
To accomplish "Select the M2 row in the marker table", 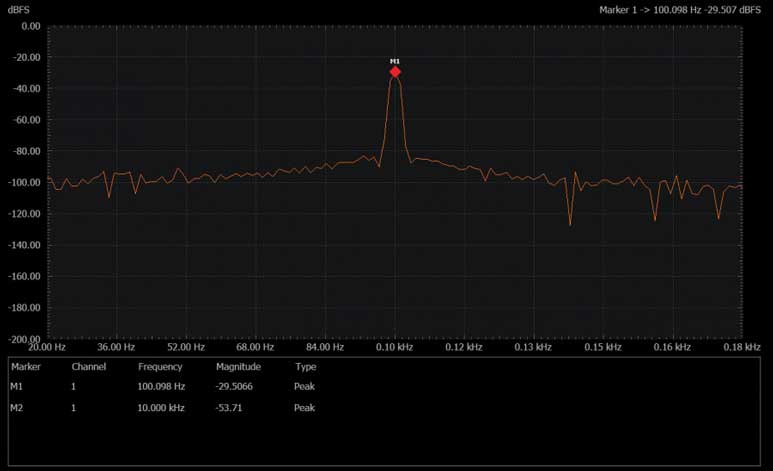I will pos(17,408).
